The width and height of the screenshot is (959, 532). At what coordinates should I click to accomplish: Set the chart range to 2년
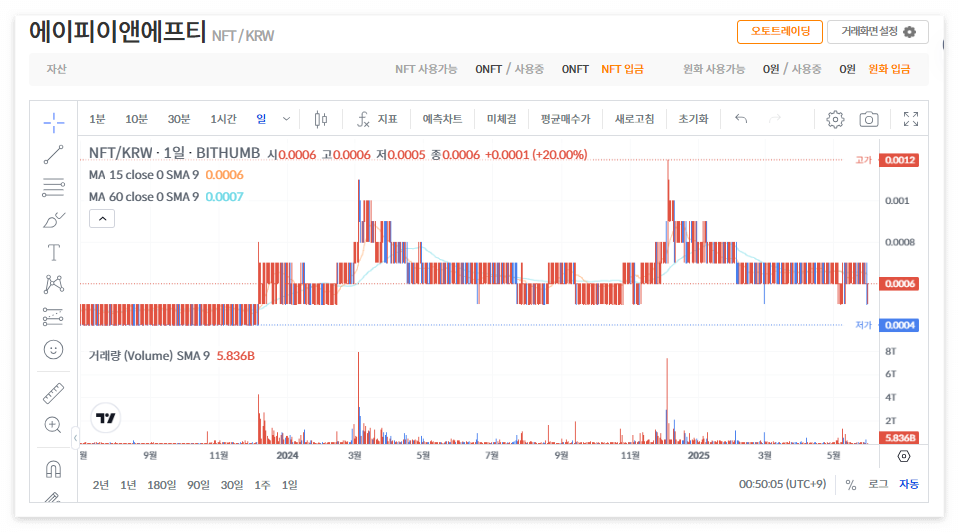(101, 485)
